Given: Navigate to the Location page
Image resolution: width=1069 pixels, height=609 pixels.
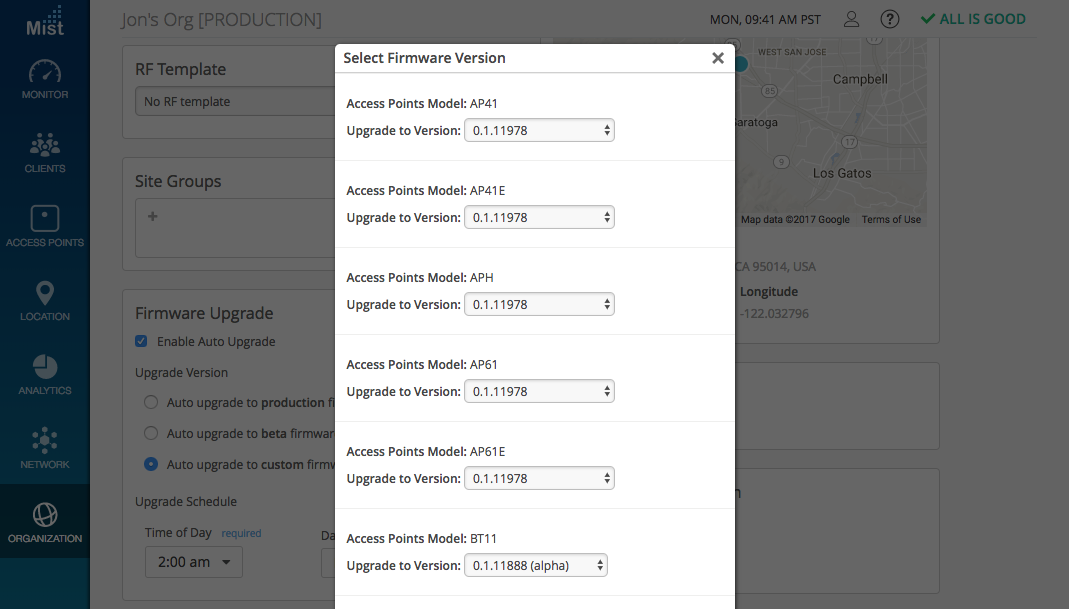Looking at the screenshot, I should tap(45, 301).
